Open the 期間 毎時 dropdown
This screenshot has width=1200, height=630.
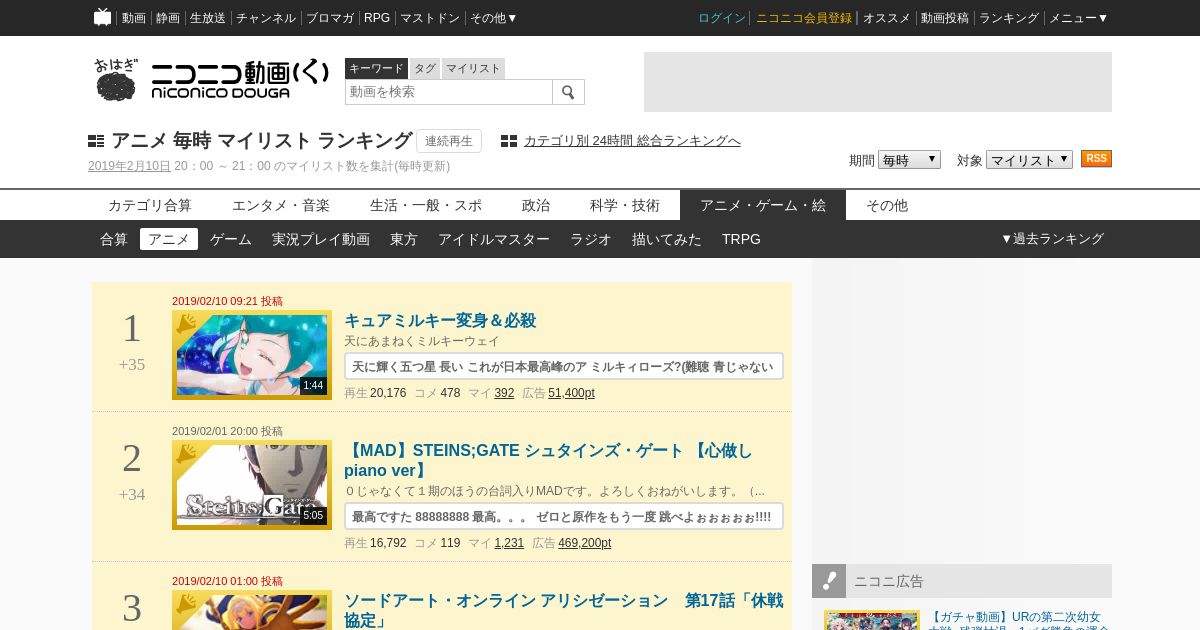909,160
